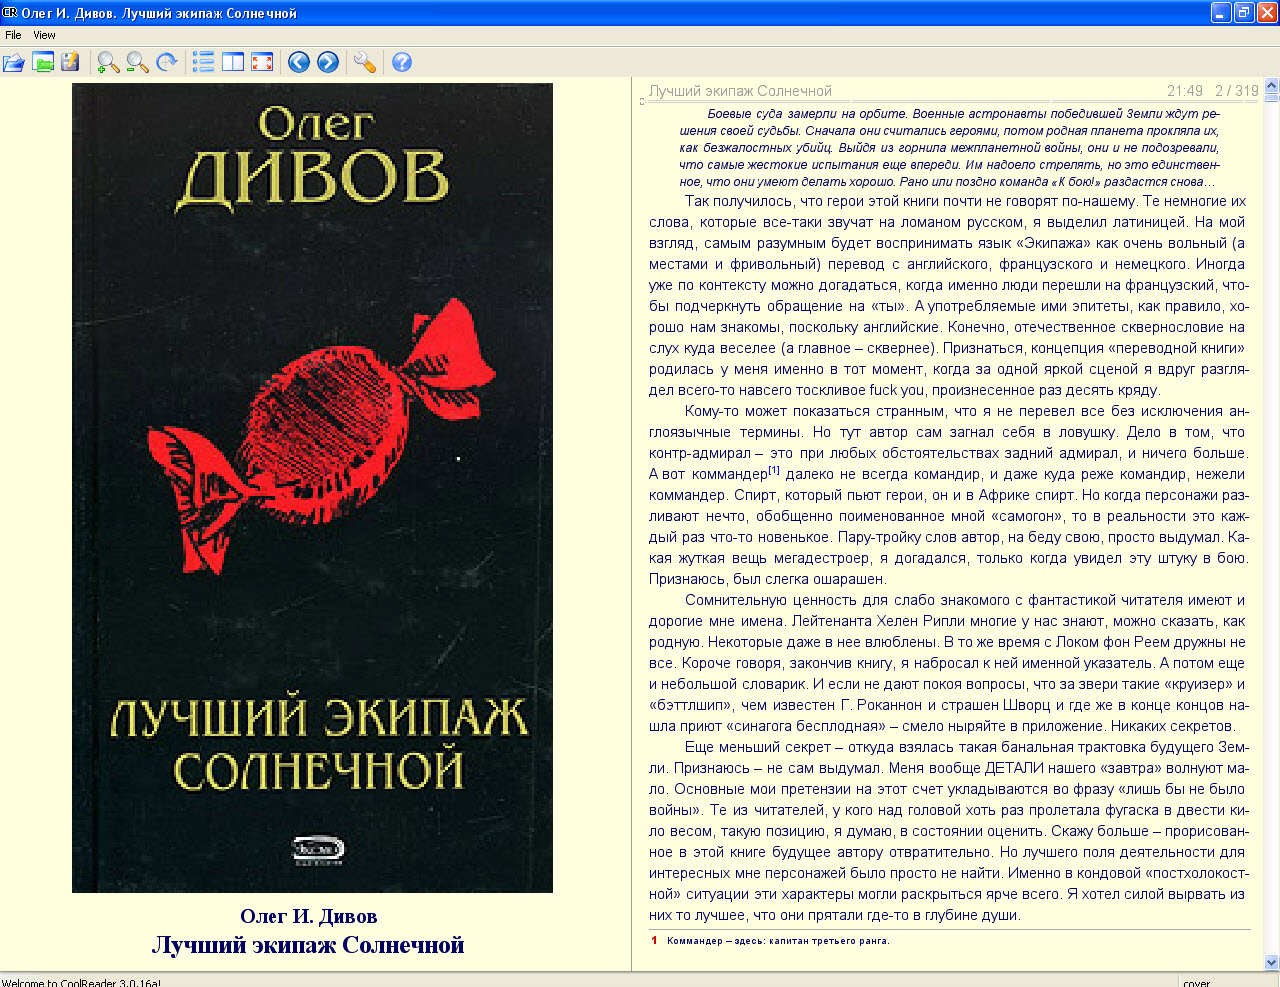The image size is (1280, 987).
Task: Minimize the CoolReader window
Action: (x=1221, y=13)
